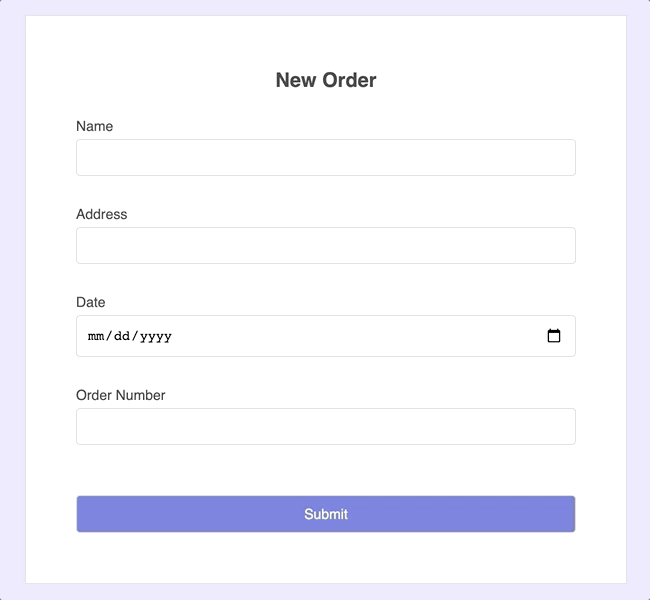
Task: Select the Order Number field
Action: (325, 427)
